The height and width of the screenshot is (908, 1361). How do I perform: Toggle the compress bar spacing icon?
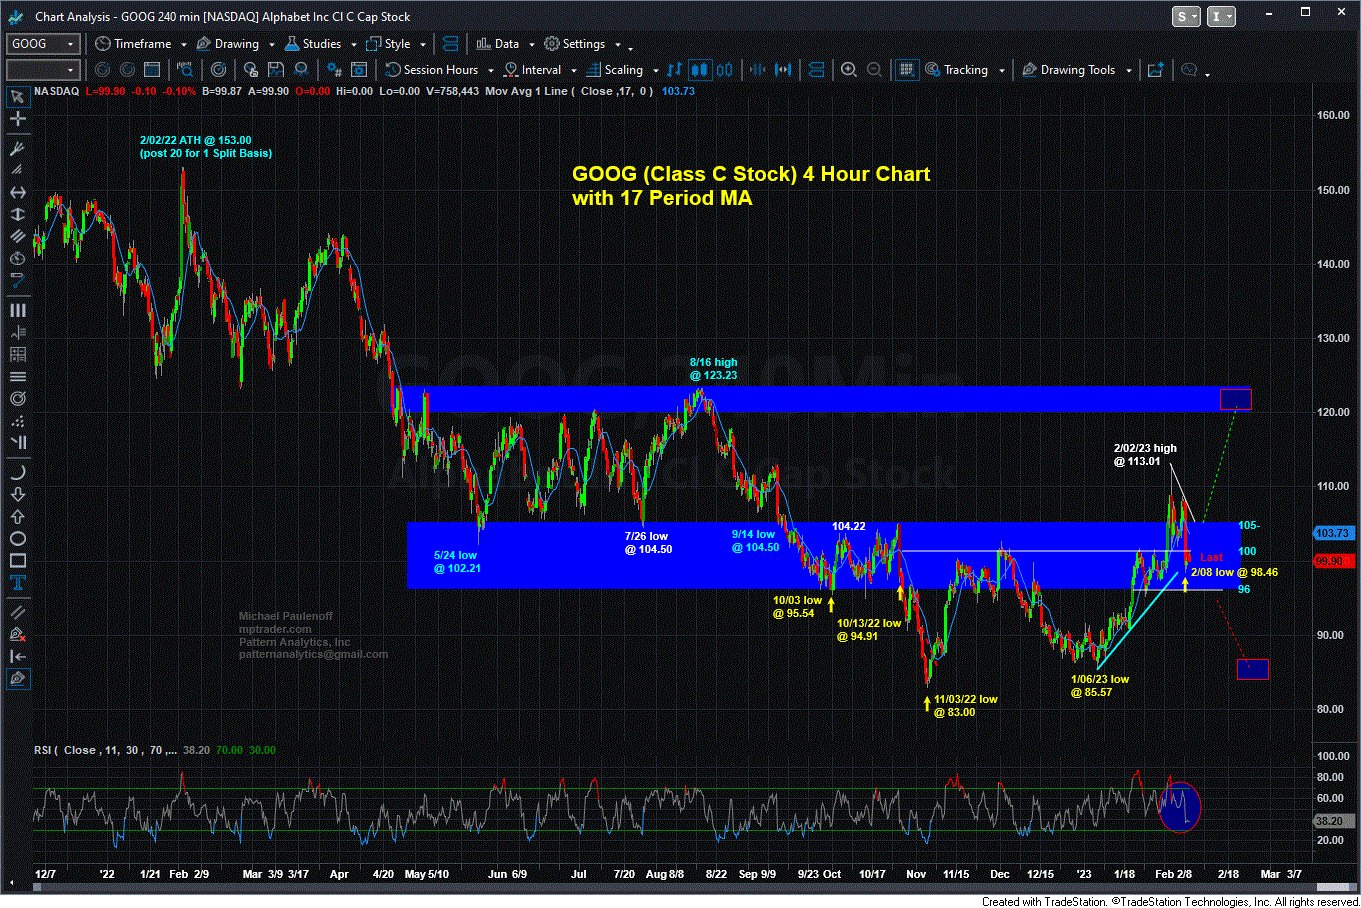pyautogui.click(x=758, y=70)
